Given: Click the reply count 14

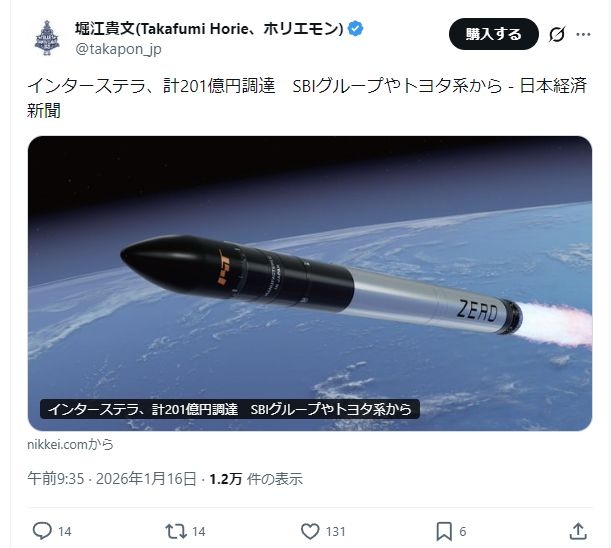Looking at the screenshot, I should click(65, 531).
